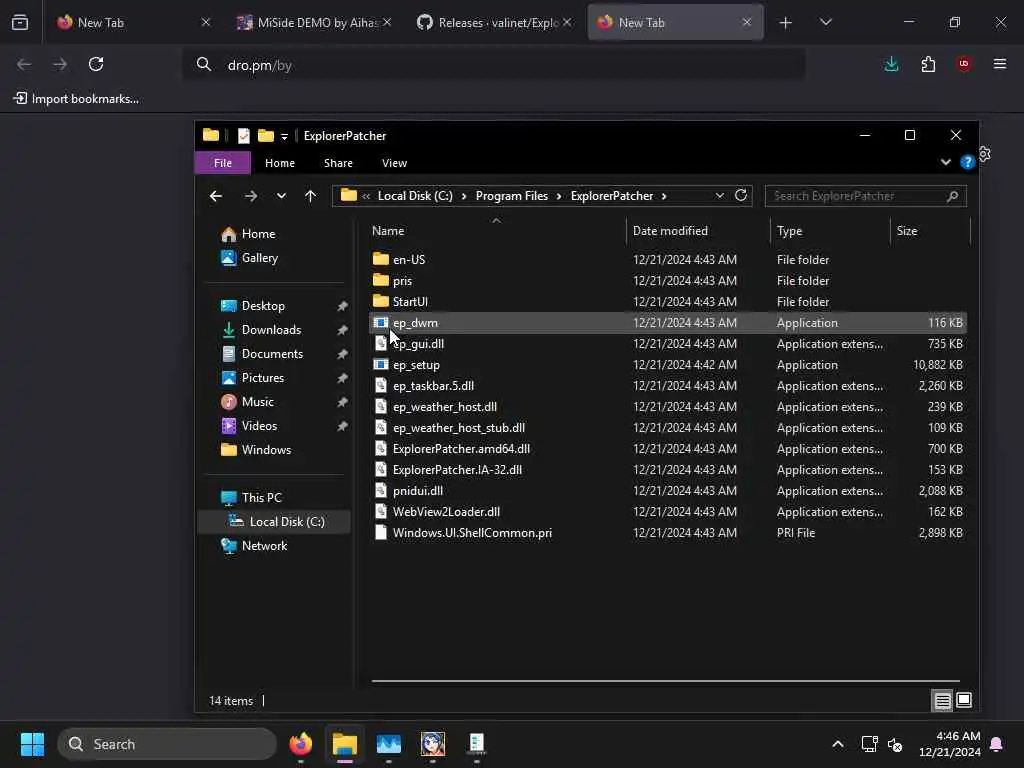This screenshot has height=768, width=1024.
Task: Click Import bookmarks link
Action: [76, 99]
